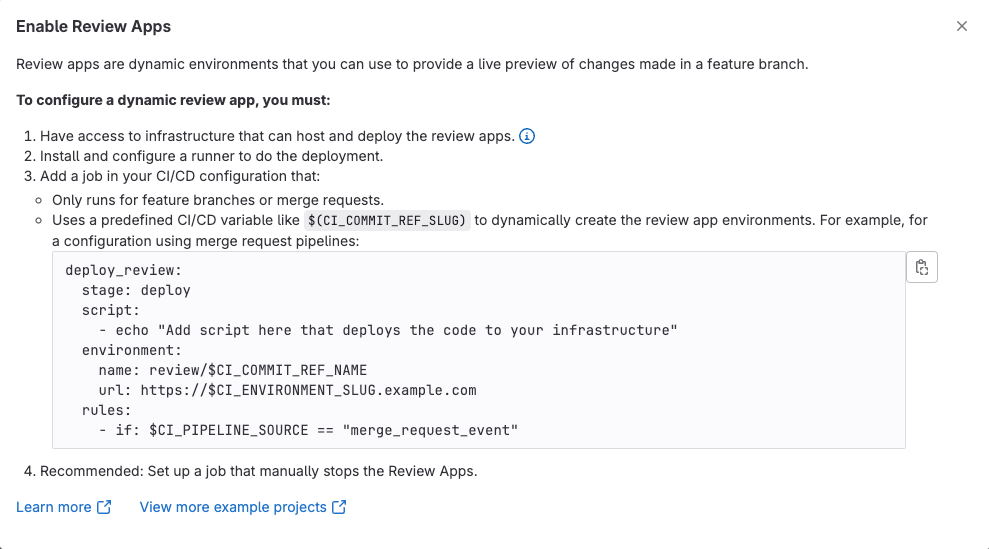This screenshot has height=549, width=989.
Task: Click external-link icon after example projects
Action: tap(339, 507)
